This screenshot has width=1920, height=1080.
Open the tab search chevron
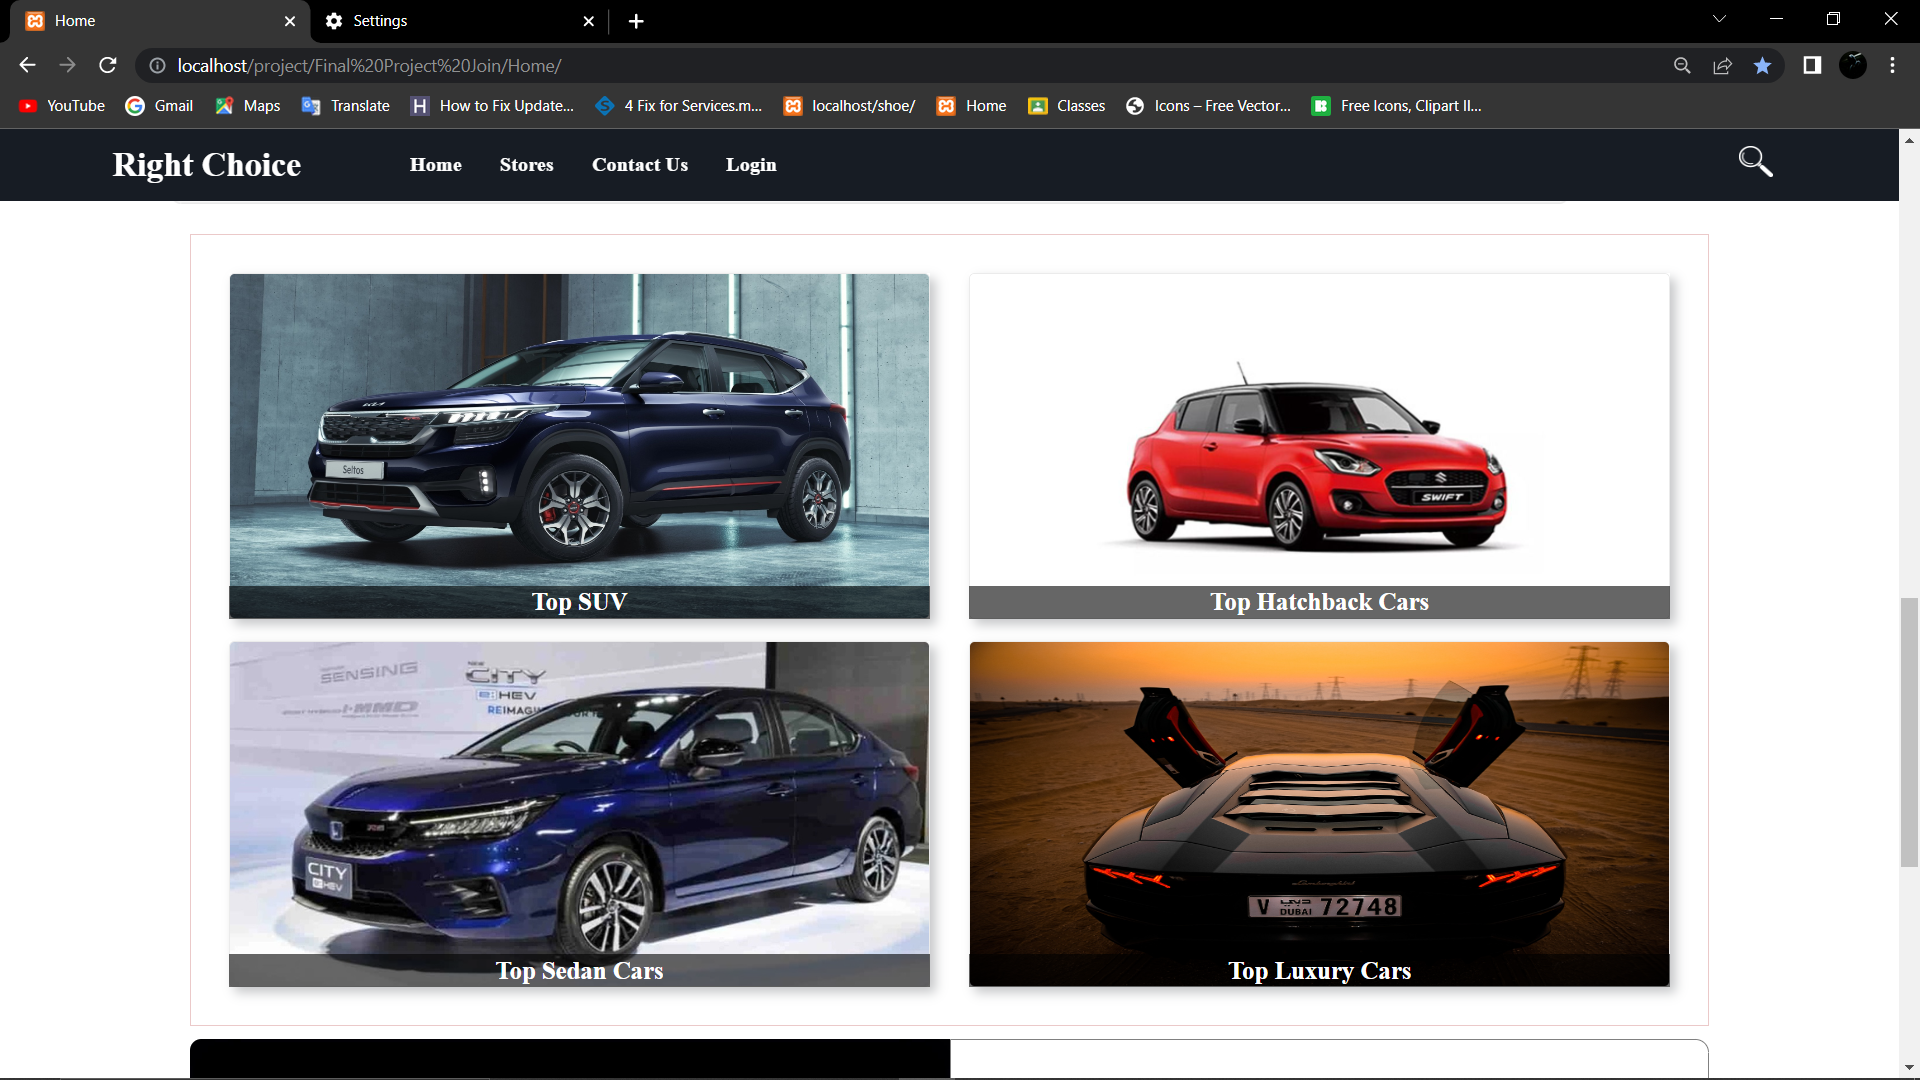1719,18
